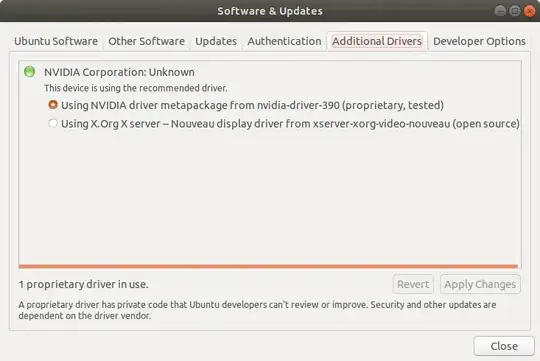This screenshot has height=361, width=540.
Task: Click the '1 proprietary driver in use' status text
Action: pyautogui.click(x=84, y=284)
